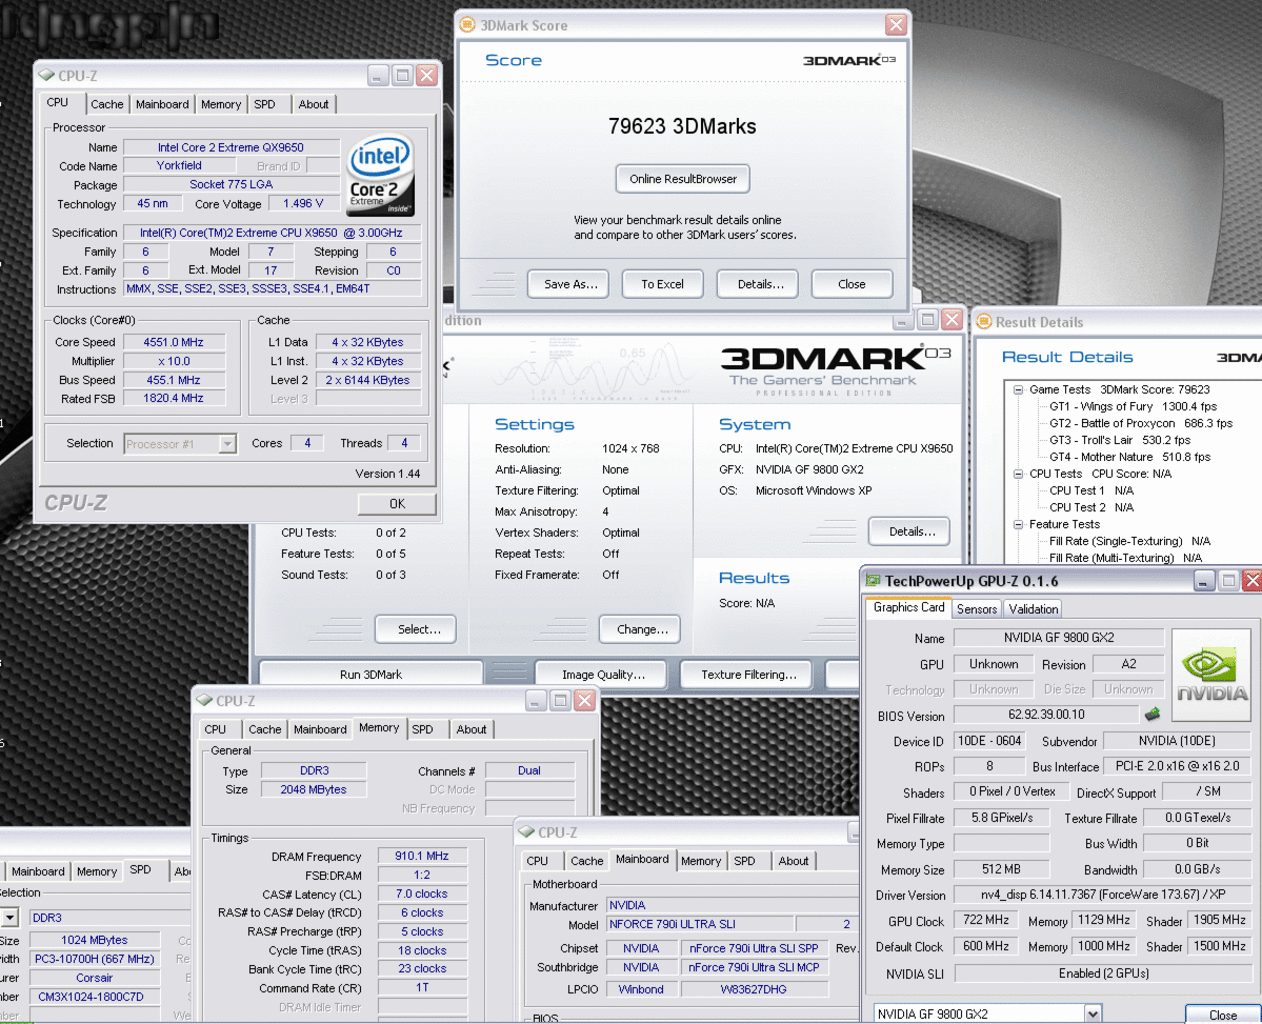Screen dimensions: 1262x1024
Task: Click the 3DMark Score window title icon
Action: 467,25
